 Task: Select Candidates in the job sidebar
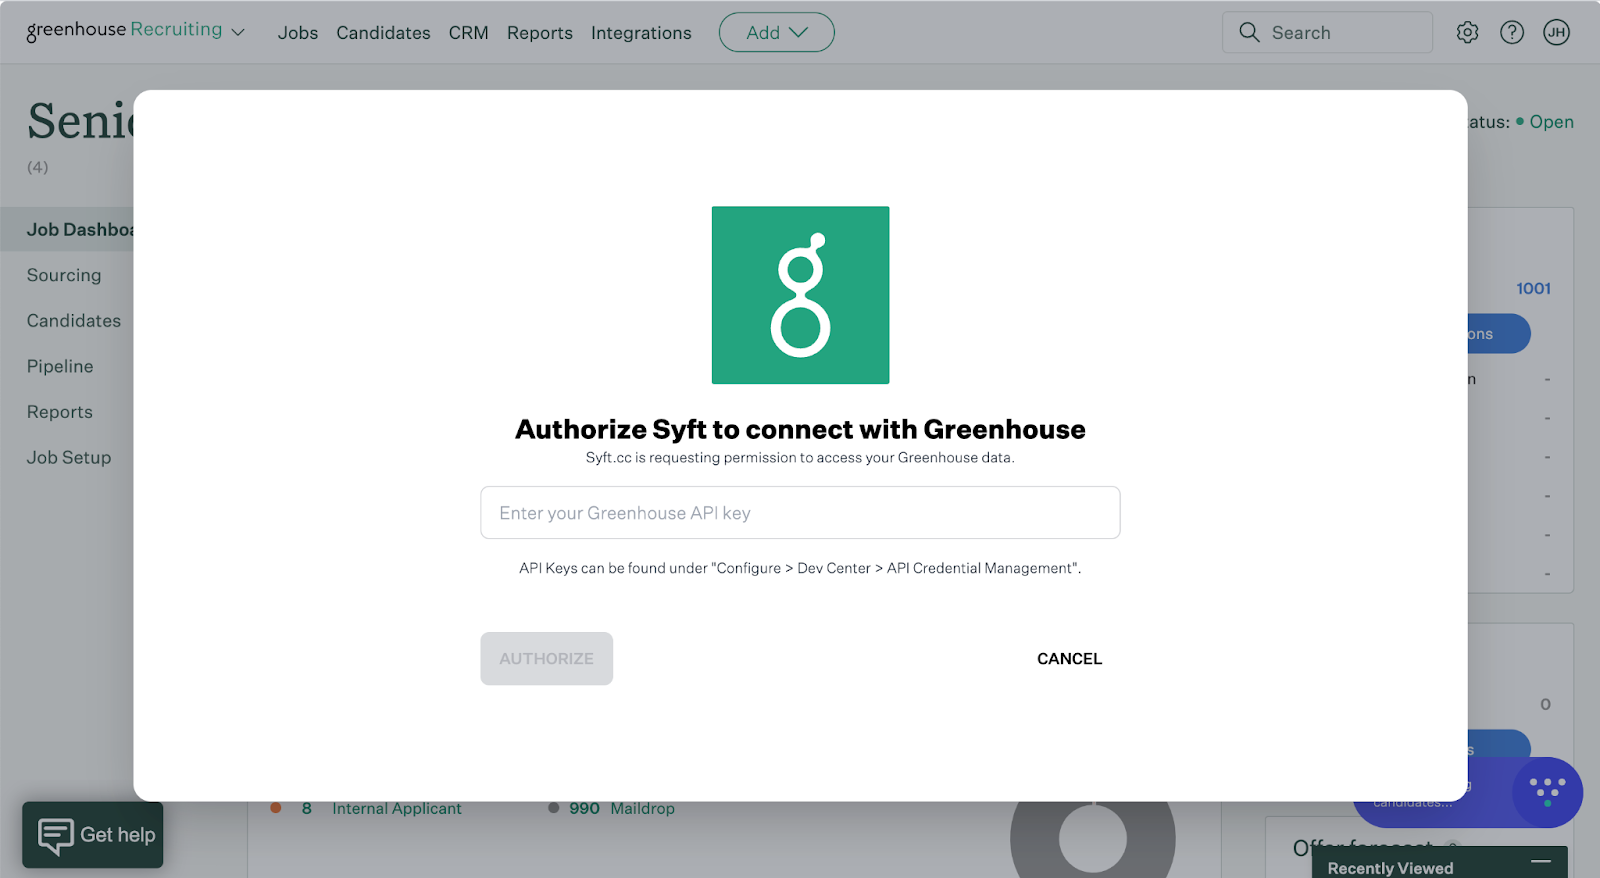74,321
